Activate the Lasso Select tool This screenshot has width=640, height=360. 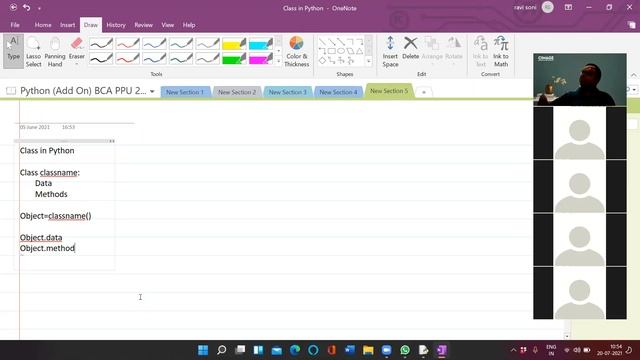coord(33,52)
